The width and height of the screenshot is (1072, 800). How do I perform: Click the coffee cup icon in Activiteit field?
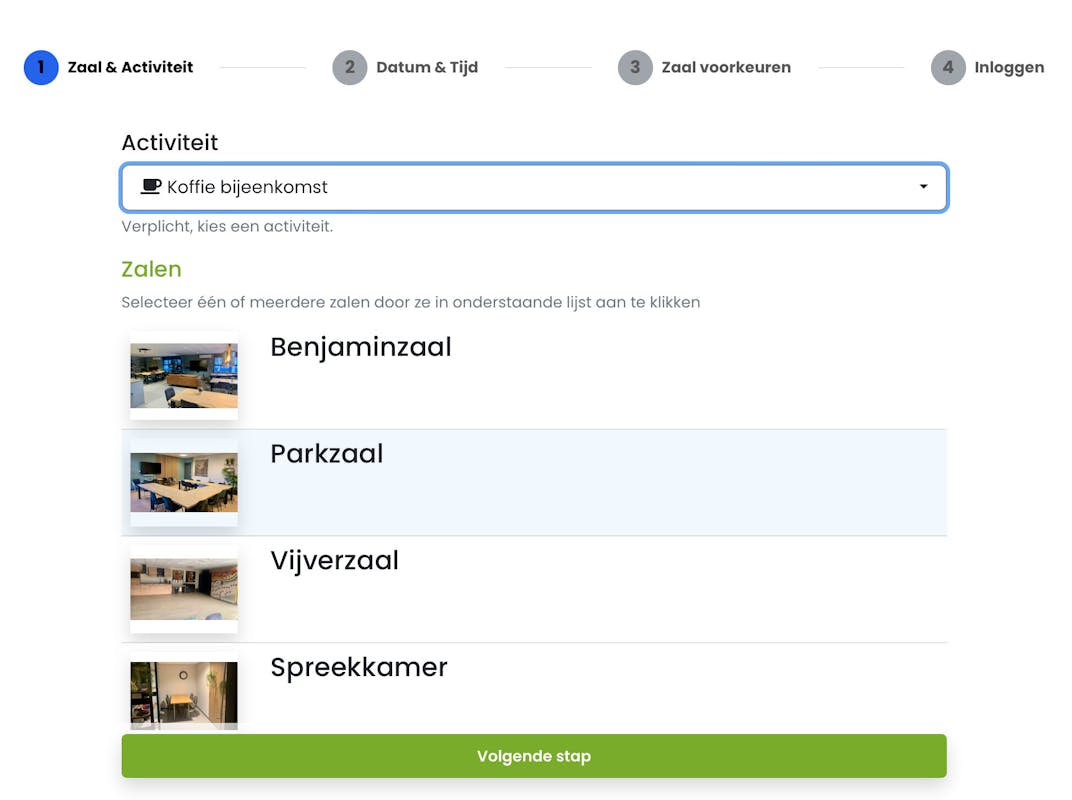pyautogui.click(x=151, y=187)
